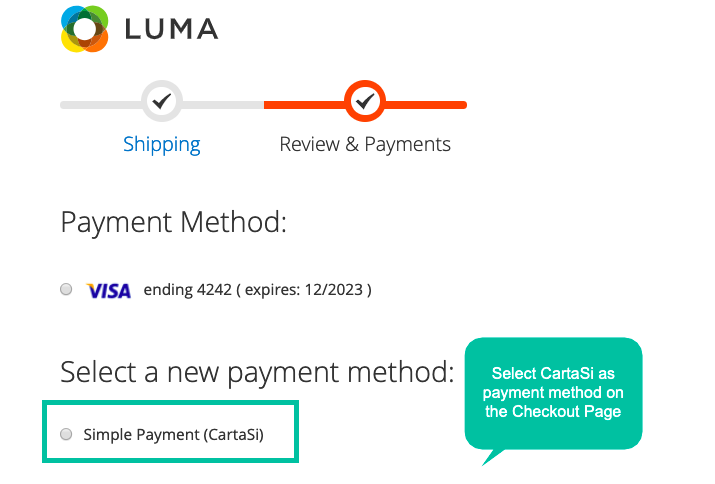Screen dimensions: 715x484
Task: Click the LUMA wordmark text
Action: 171,29
